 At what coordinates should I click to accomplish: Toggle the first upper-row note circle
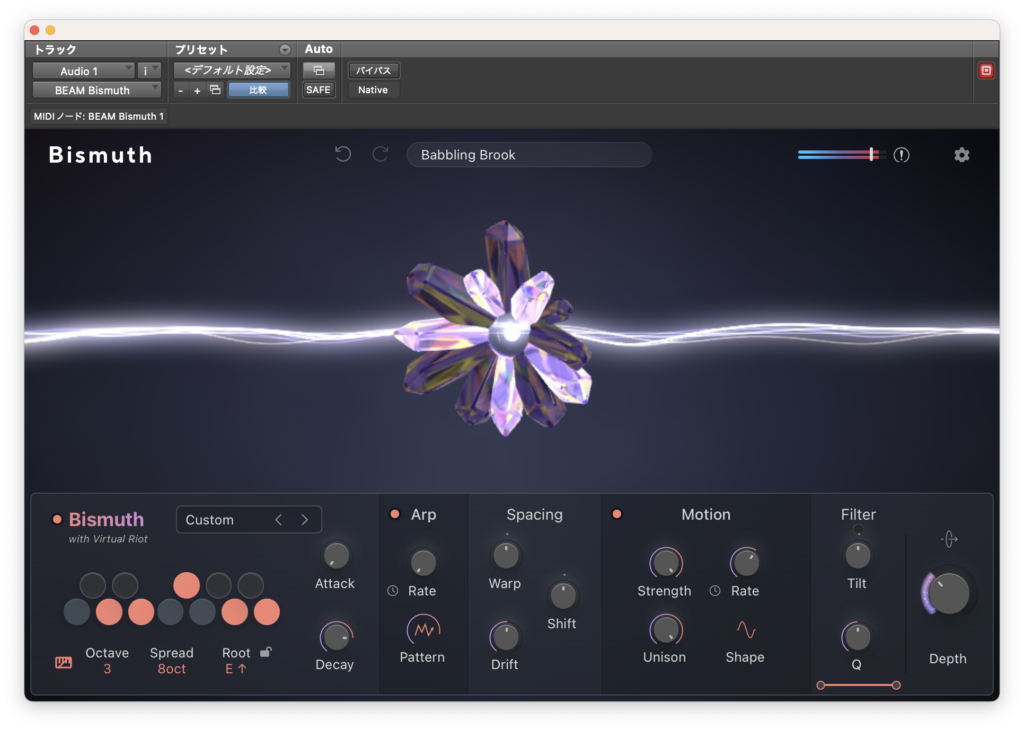point(93,585)
